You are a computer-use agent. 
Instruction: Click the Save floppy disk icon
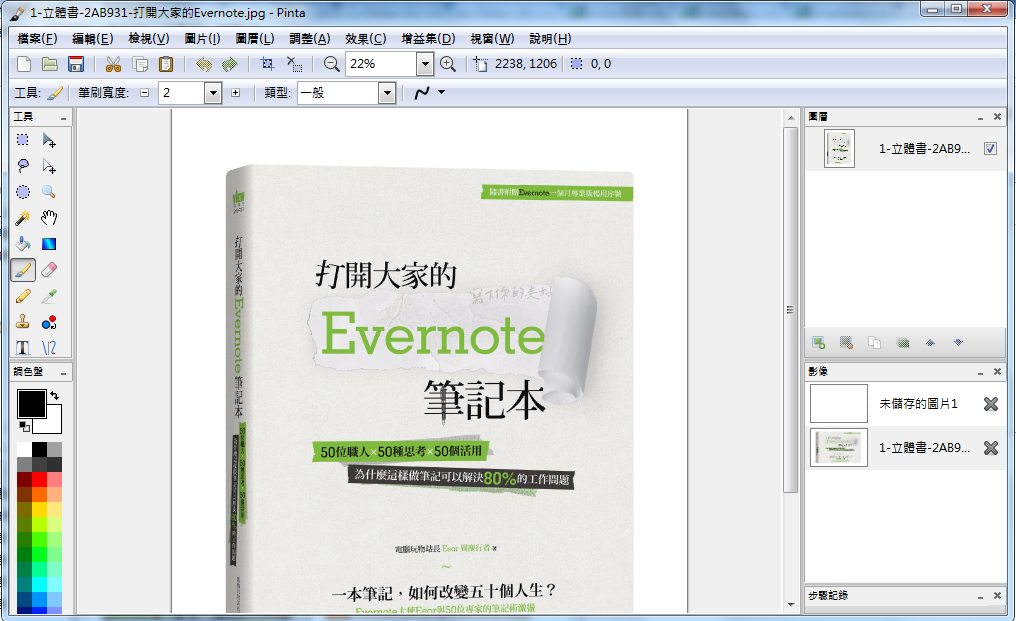point(75,64)
